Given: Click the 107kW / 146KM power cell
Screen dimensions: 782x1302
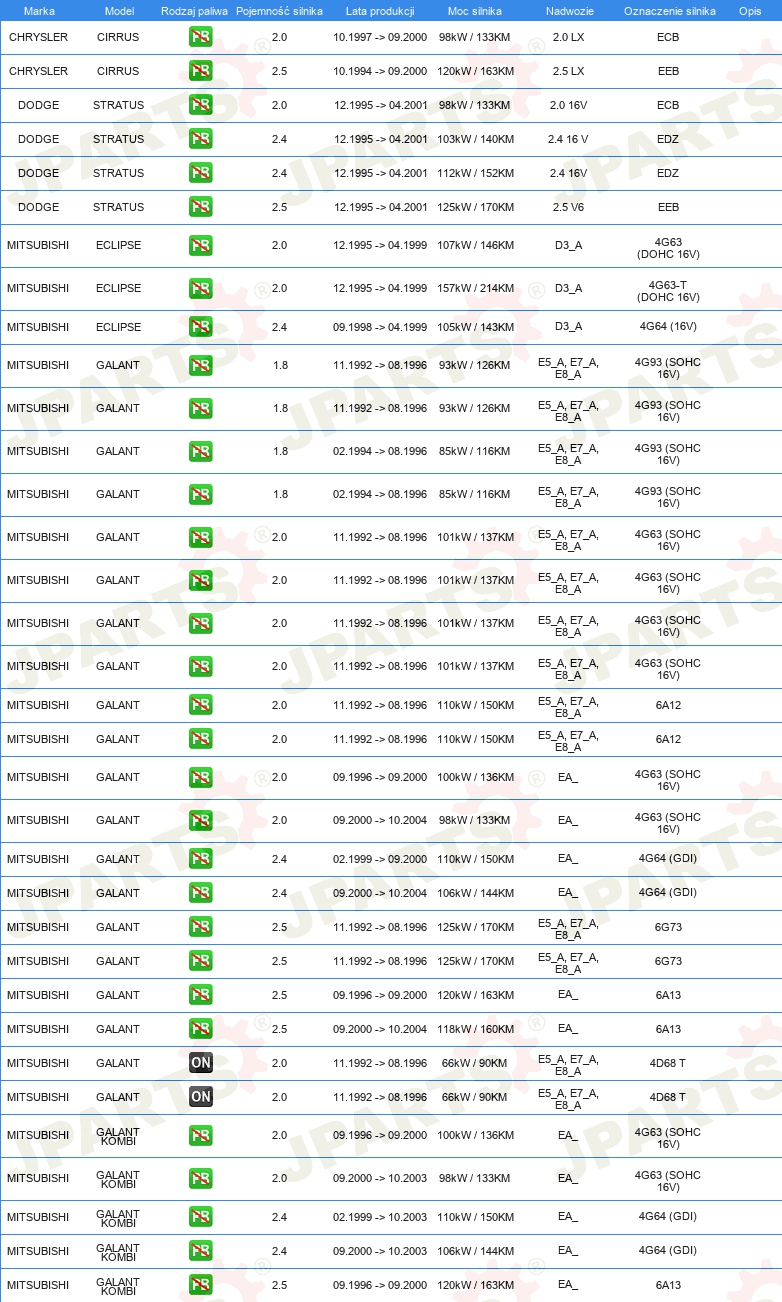Looking at the screenshot, I should click(x=476, y=245).
